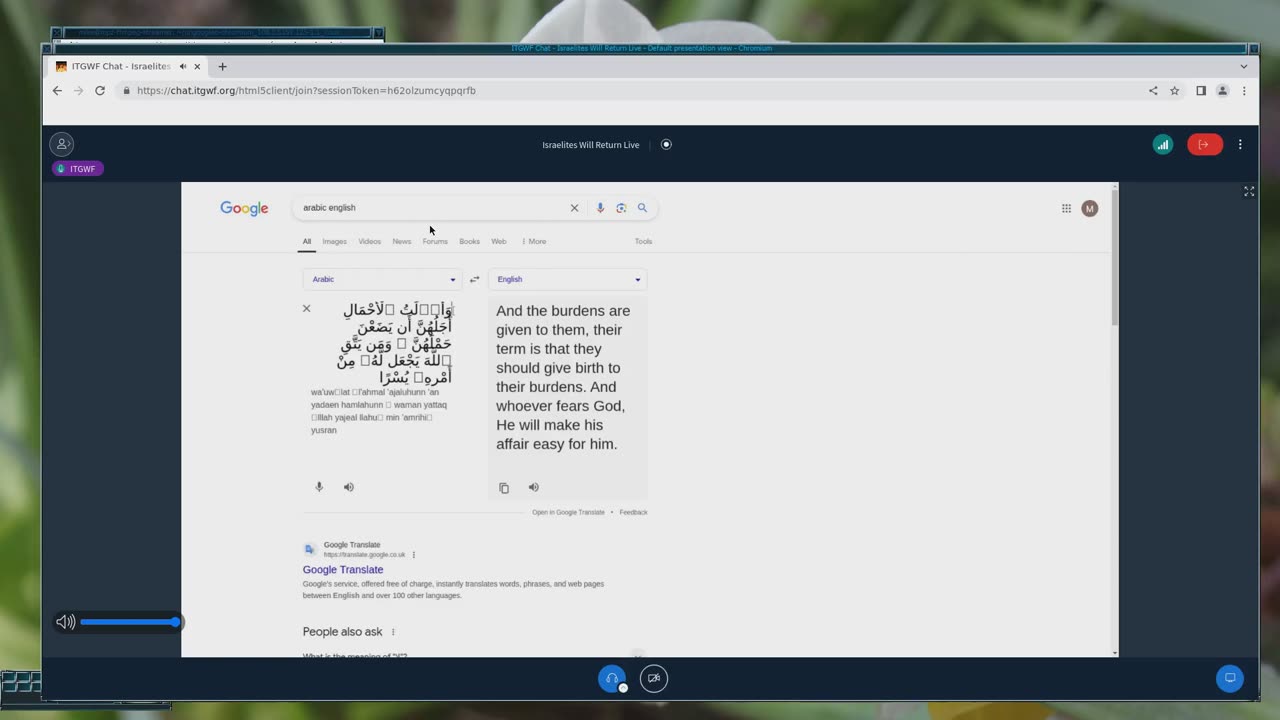Mute the volume speaker icon
Viewport: 1280px width, 720px height.
coord(65,622)
